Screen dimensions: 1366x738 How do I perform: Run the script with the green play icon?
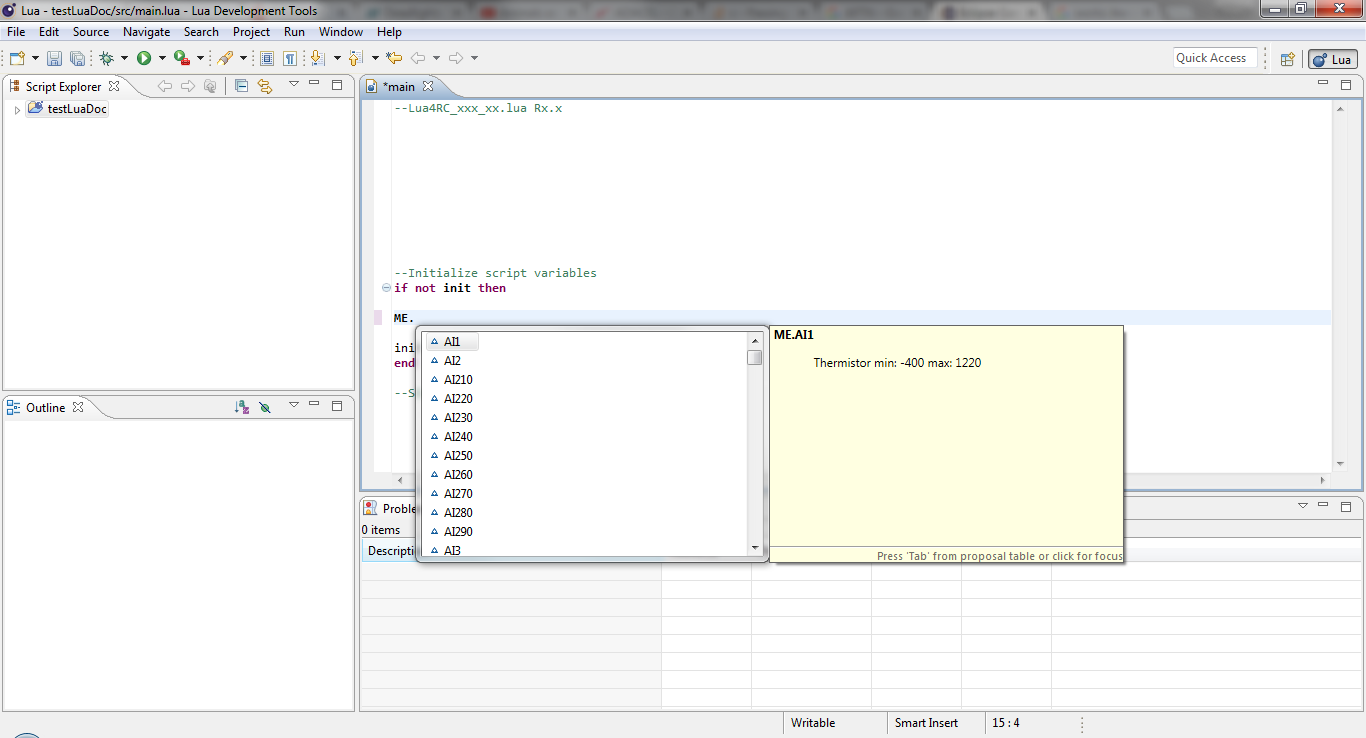tap(144, 58)
